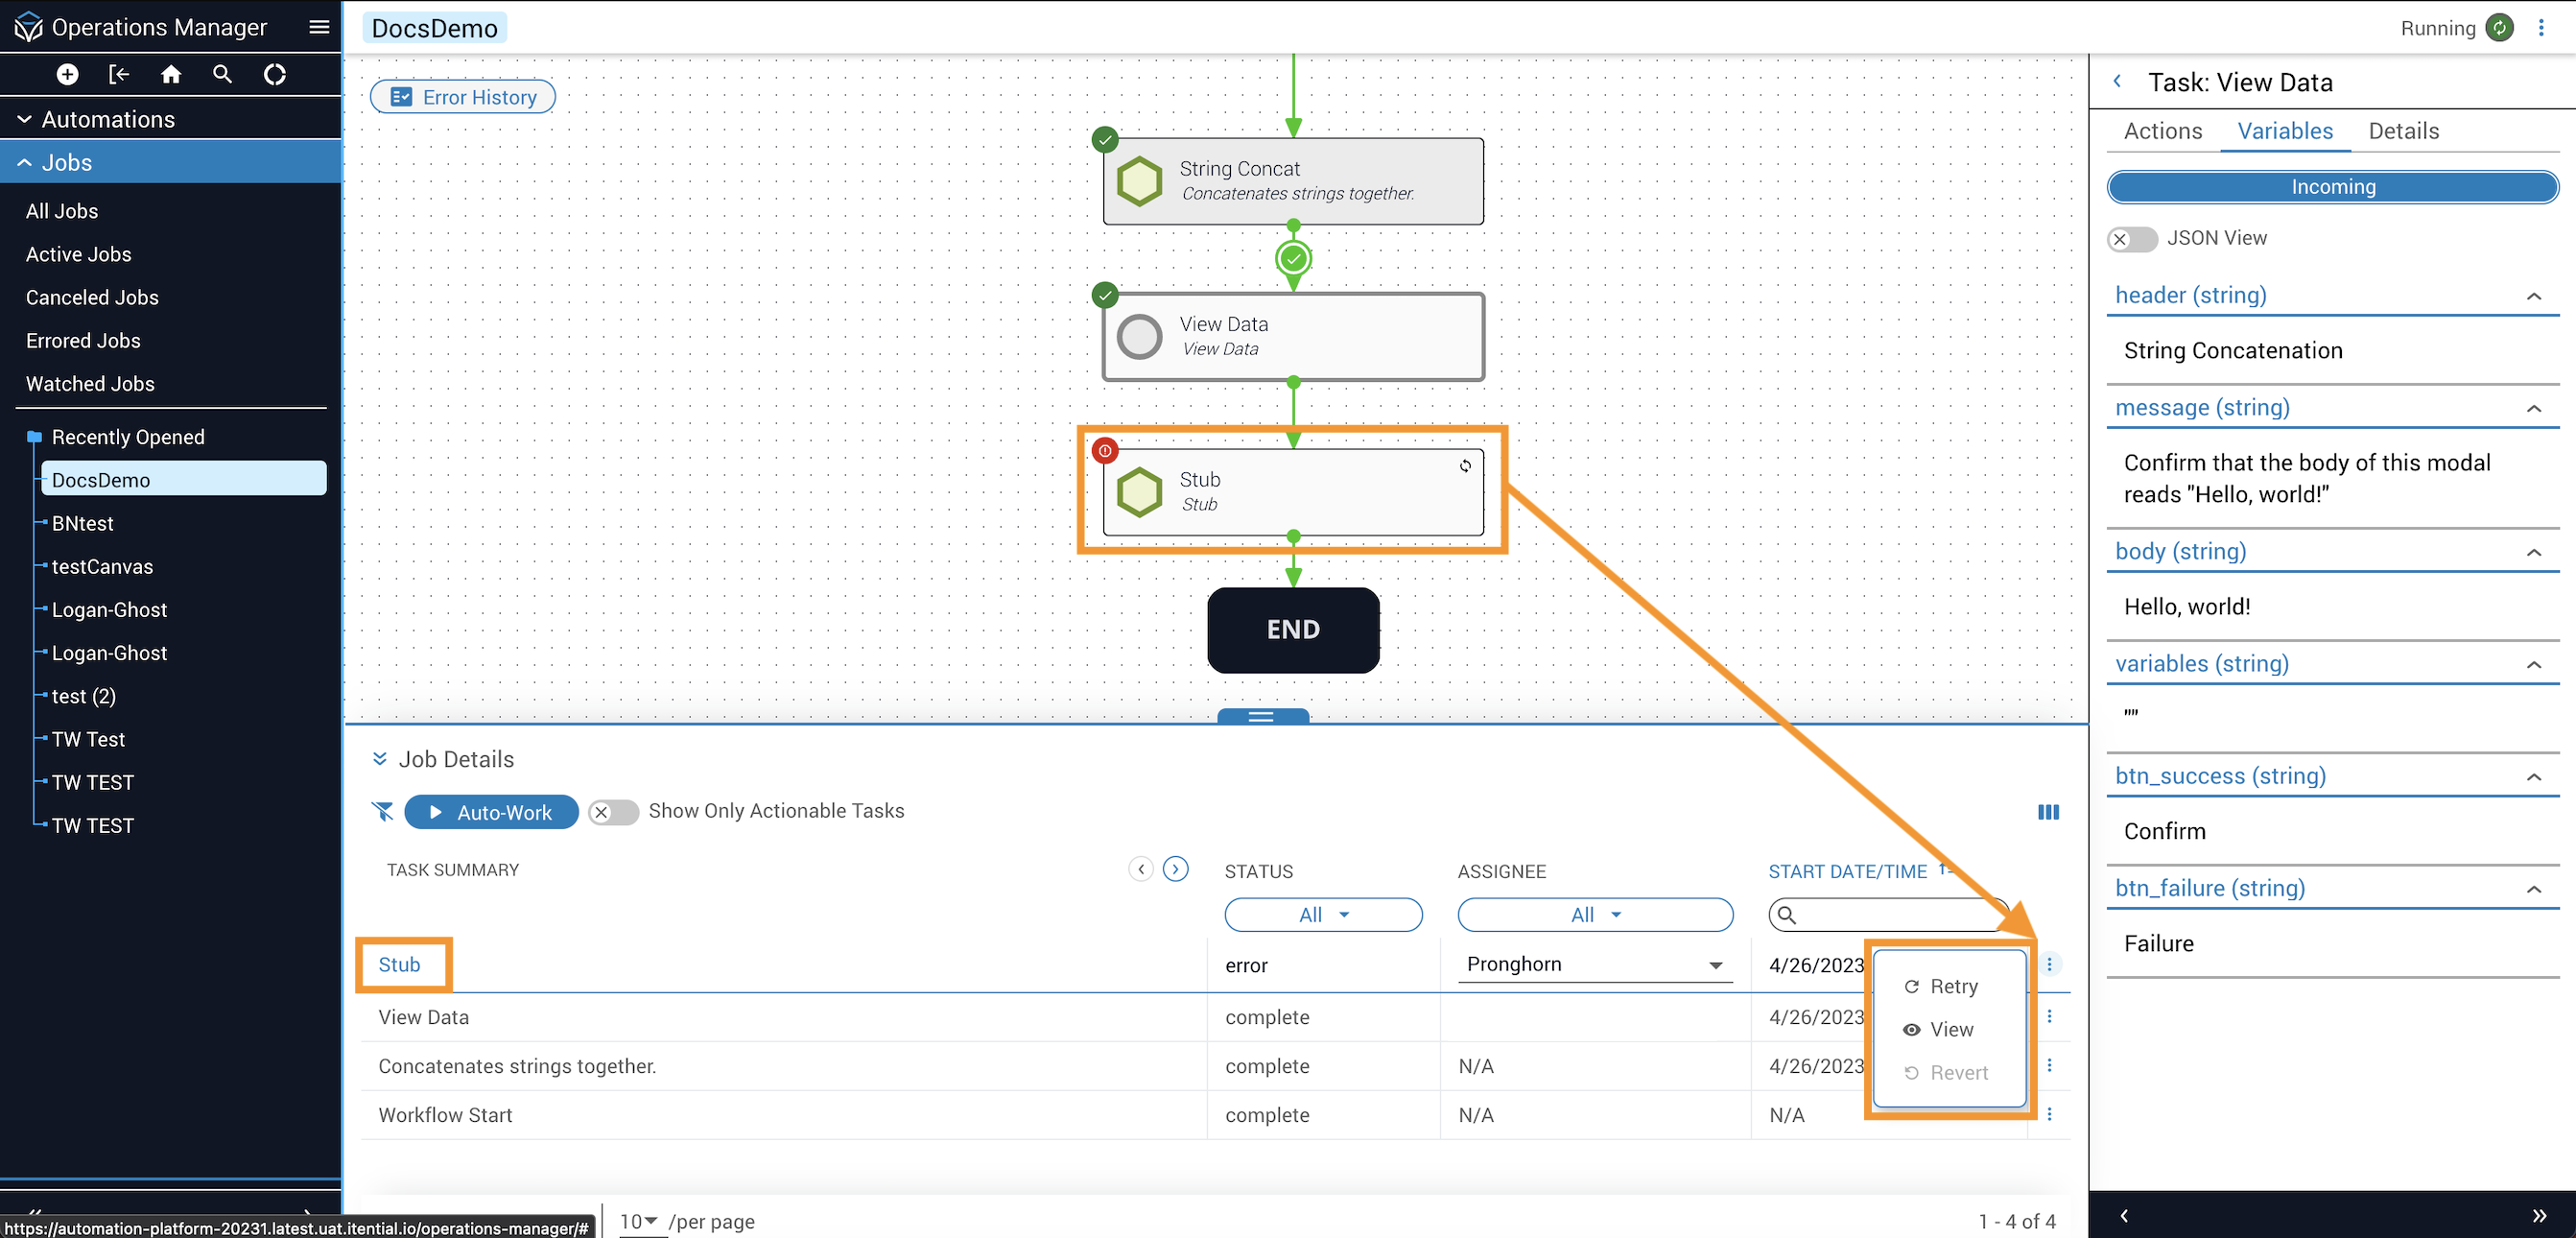Collapse the header (string) section
The image size is (2576, 1238).
pyautogui.click(x=2533, y=296)
